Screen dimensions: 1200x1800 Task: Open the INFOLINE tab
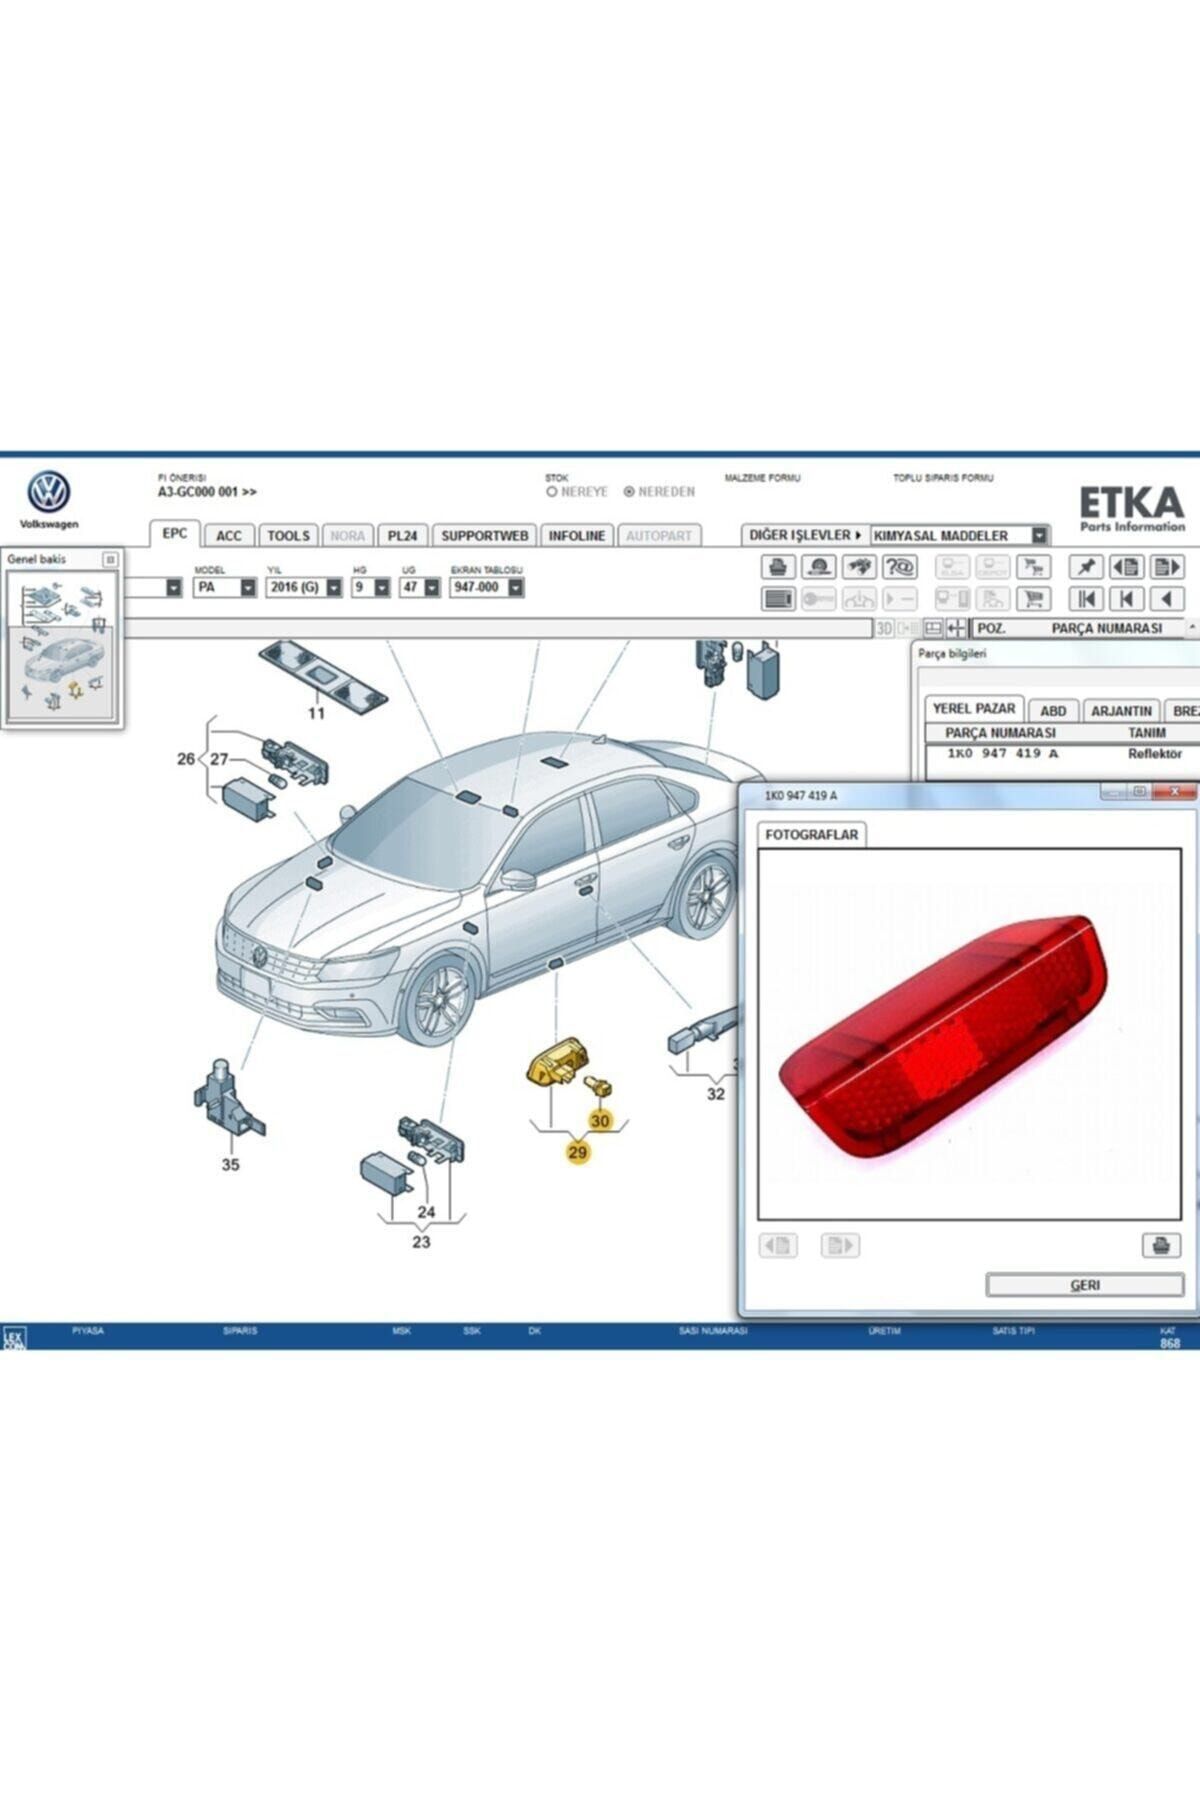[577, 535]
